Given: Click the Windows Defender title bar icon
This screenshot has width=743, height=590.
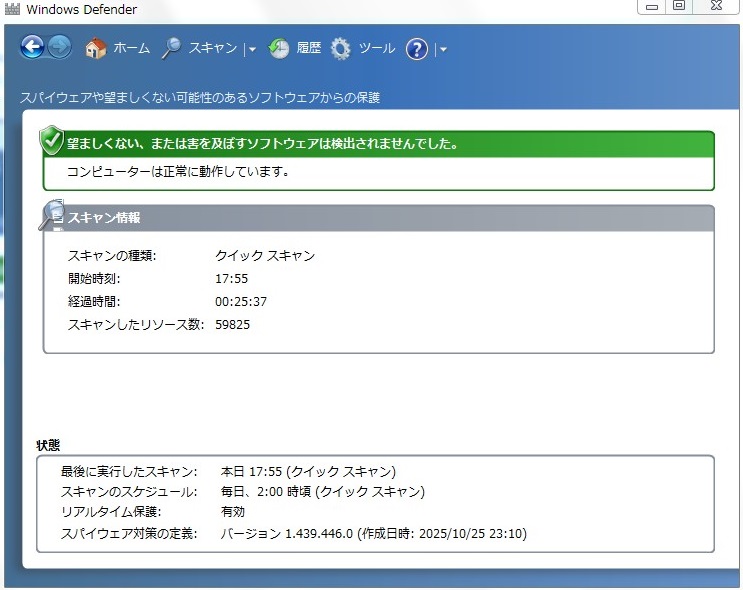Looking at the screenshot, I should pos(12,10).
